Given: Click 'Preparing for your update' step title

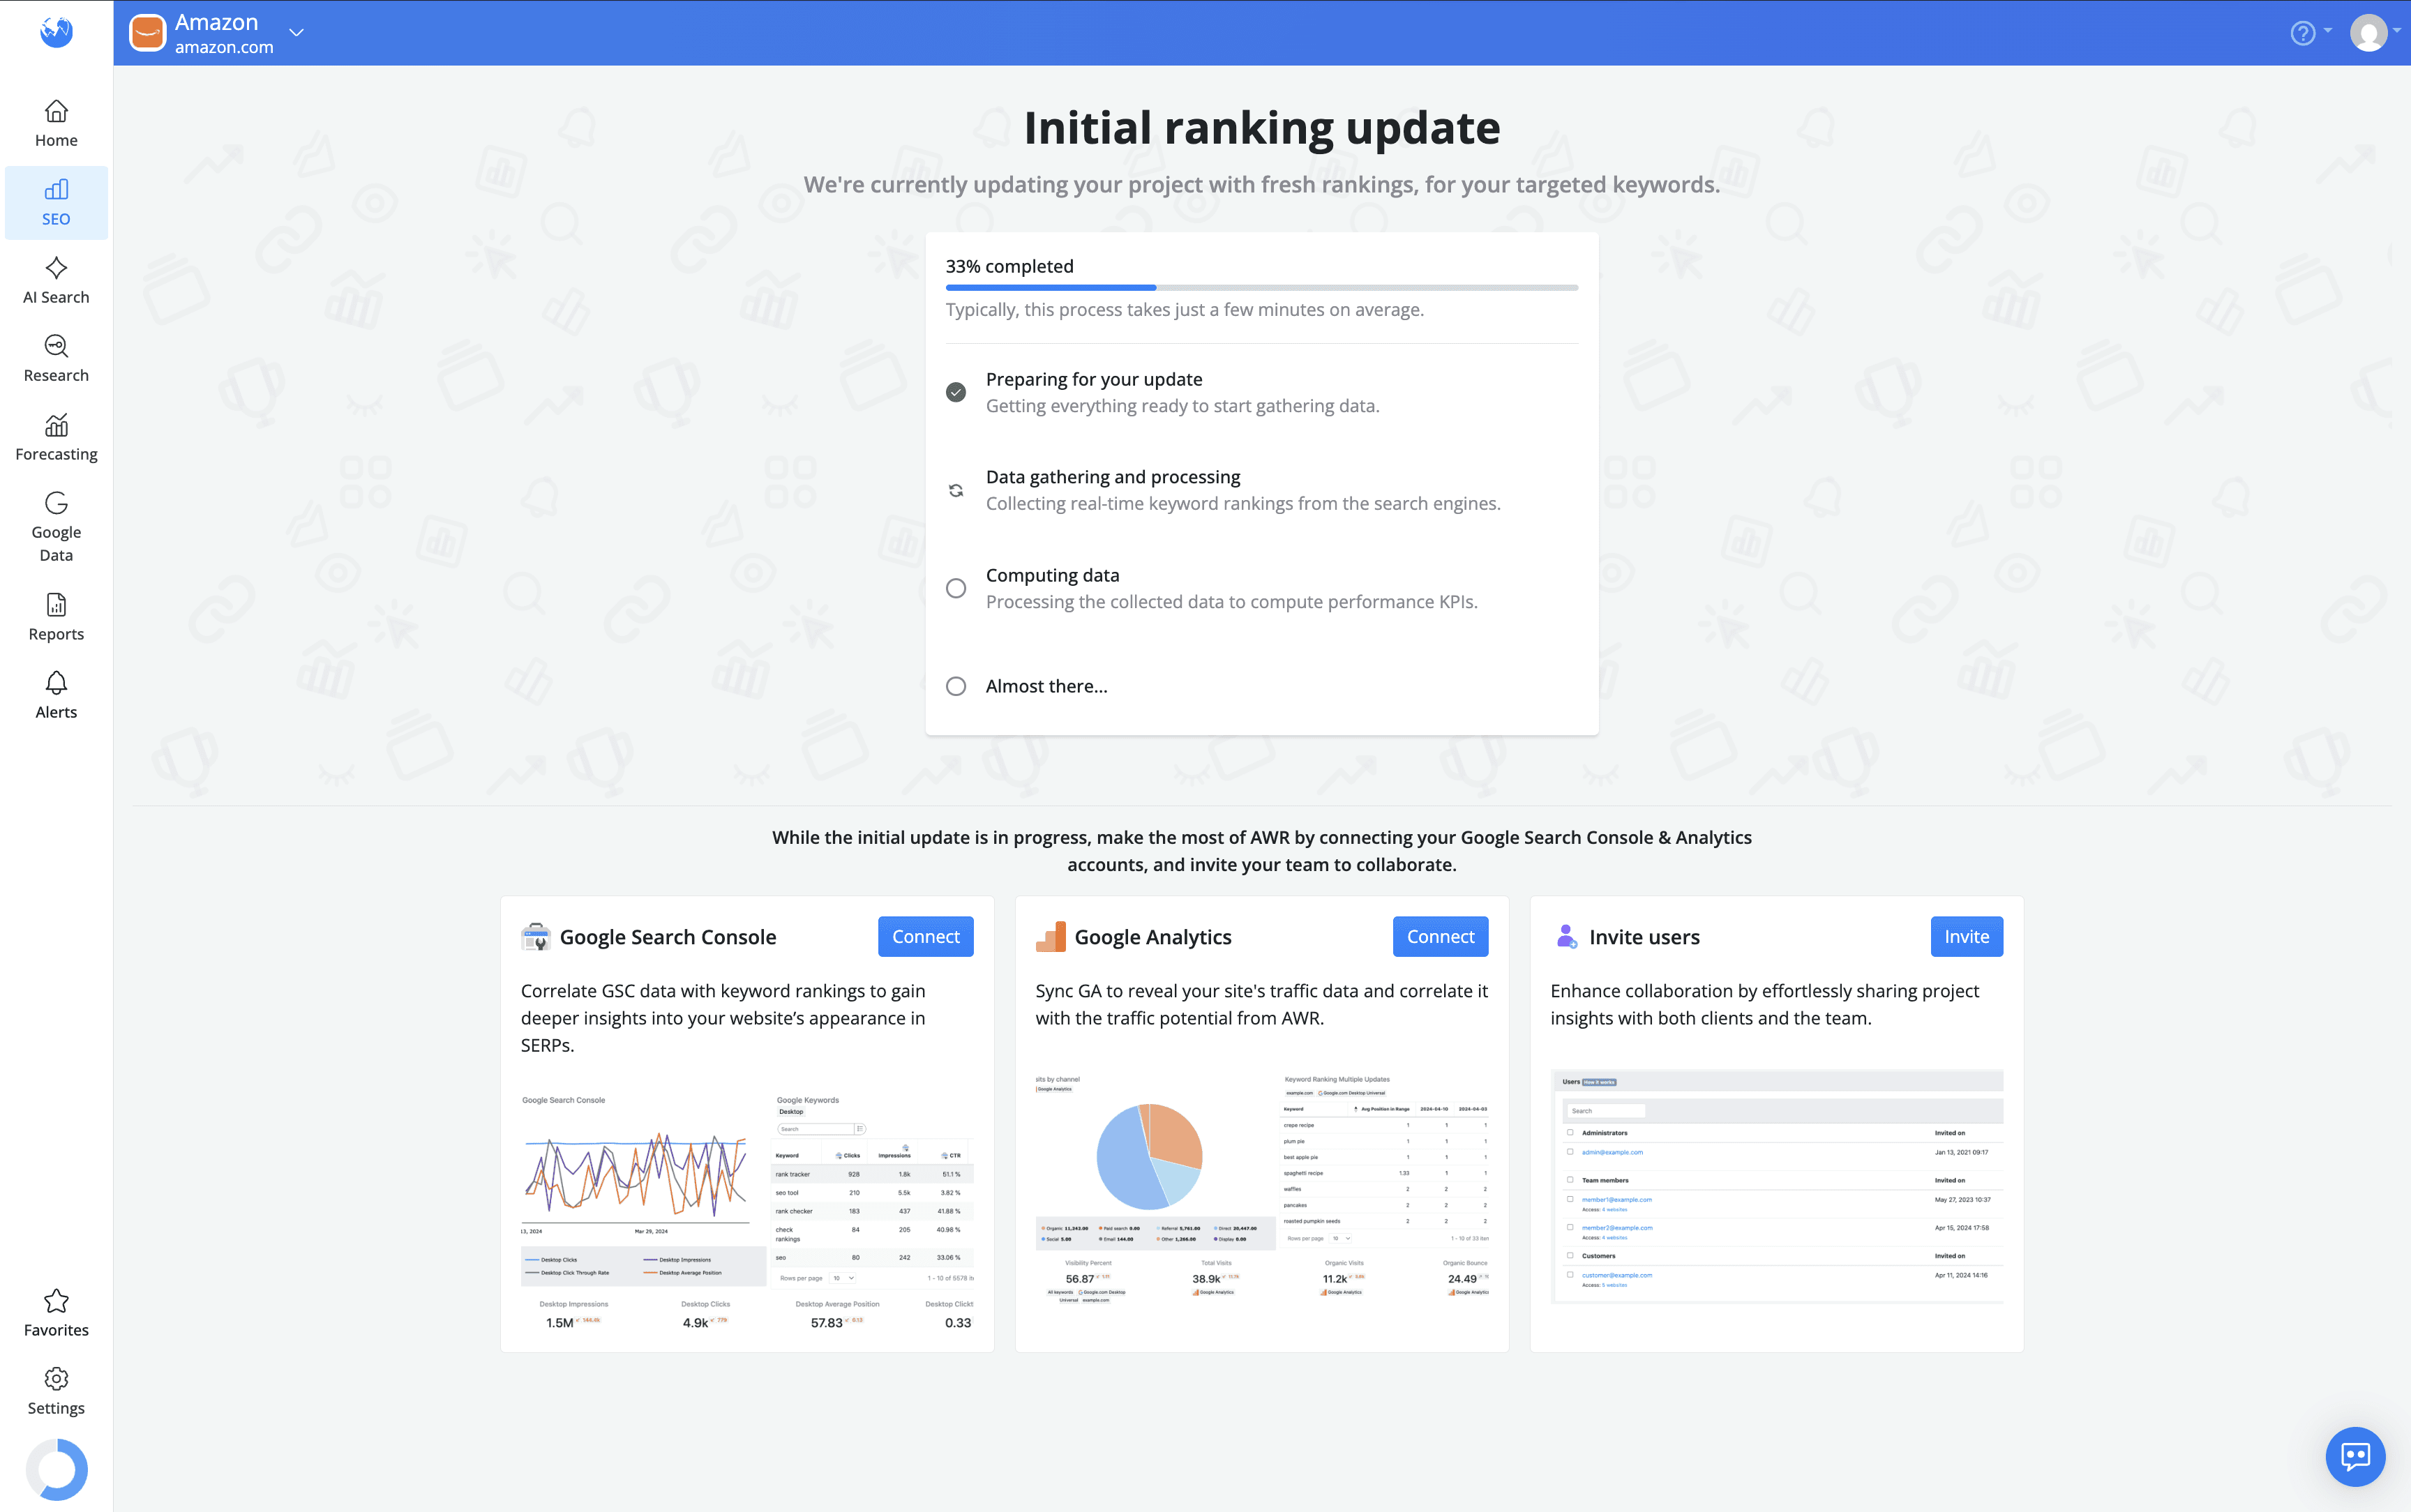Looking at the screenshot, I should click(x=1094, y=379).
